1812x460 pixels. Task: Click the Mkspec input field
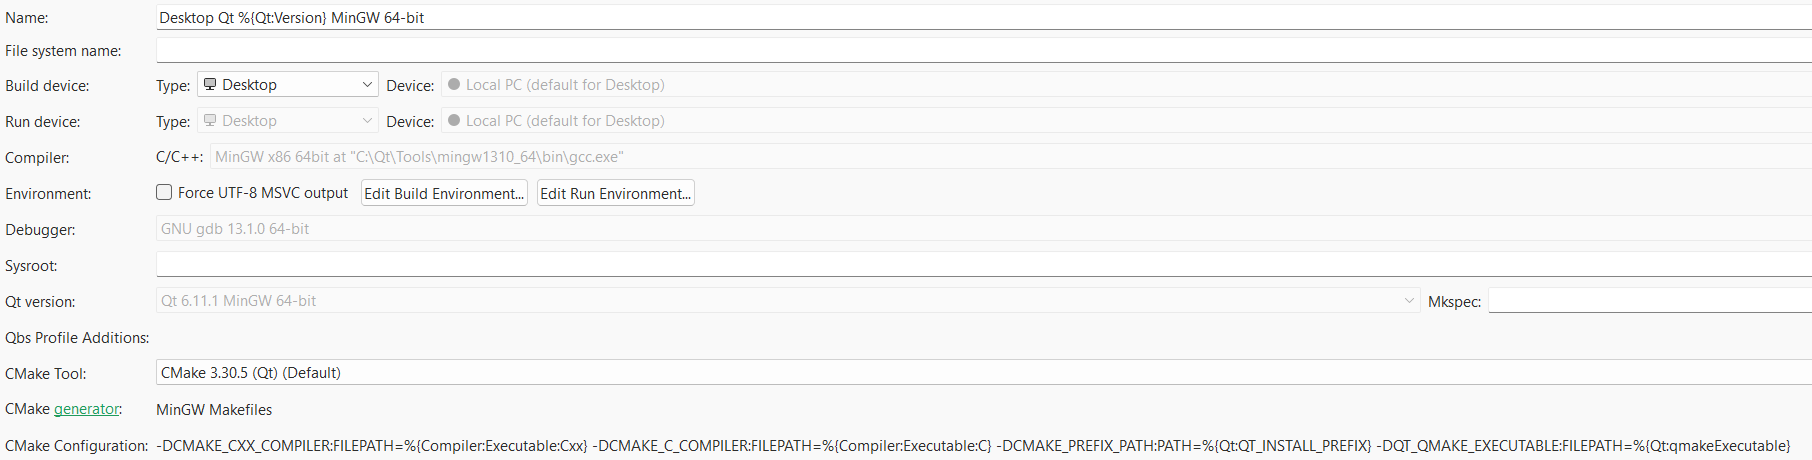(x=1650, y=301)
